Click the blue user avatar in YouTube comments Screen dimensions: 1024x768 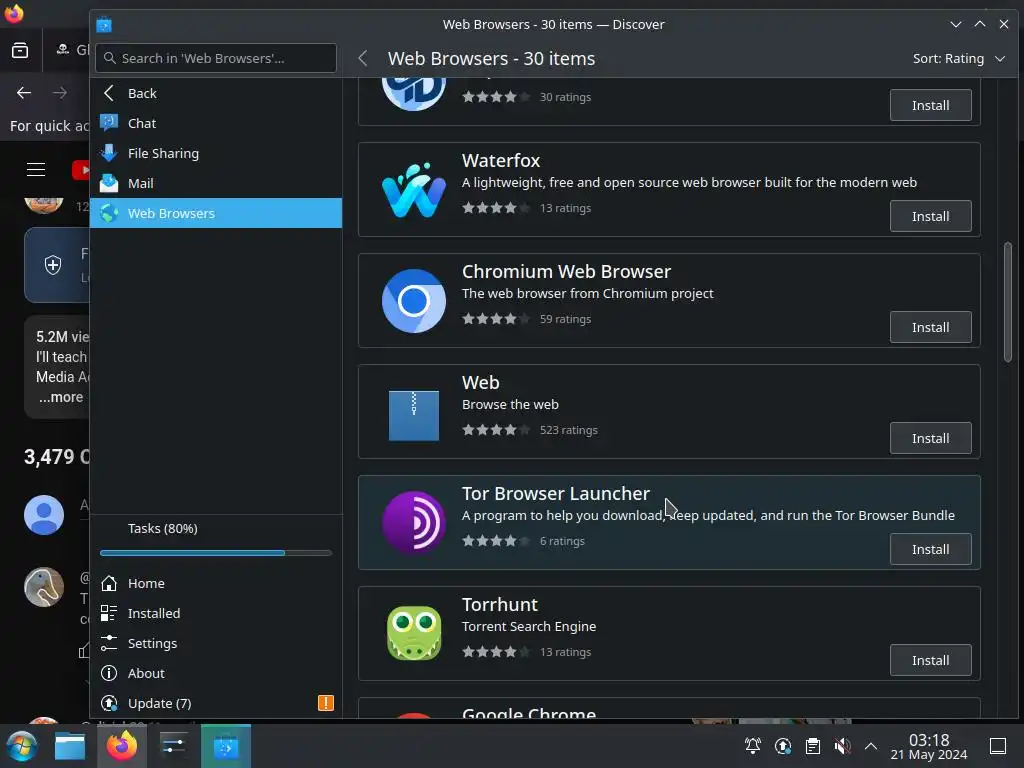point(44,515)
